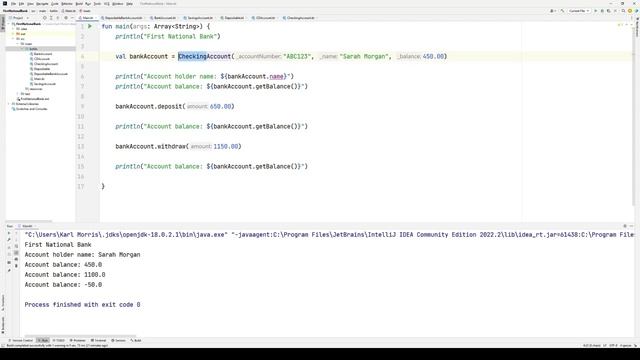This screenshot has height=360, width=640.
Task: Open the Terminal tool window button
Action: [98, 340]
